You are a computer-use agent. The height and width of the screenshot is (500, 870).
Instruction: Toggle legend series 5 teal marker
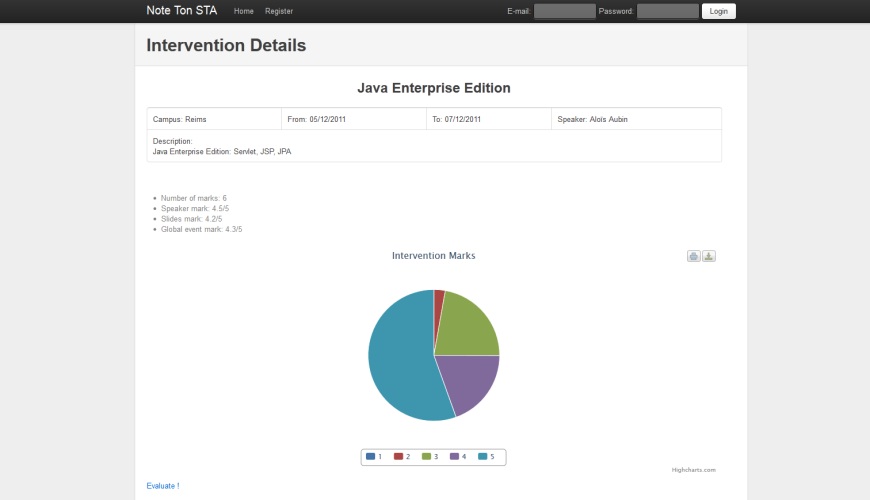[483, 457]
